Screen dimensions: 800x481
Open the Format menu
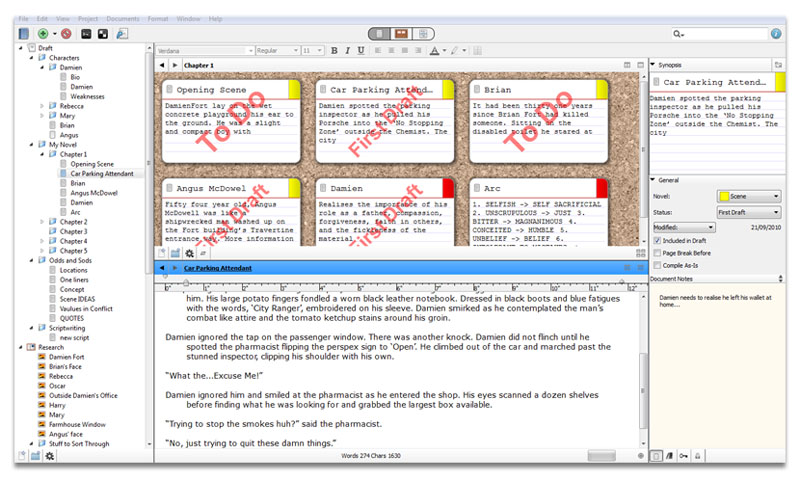click(158, 18)
